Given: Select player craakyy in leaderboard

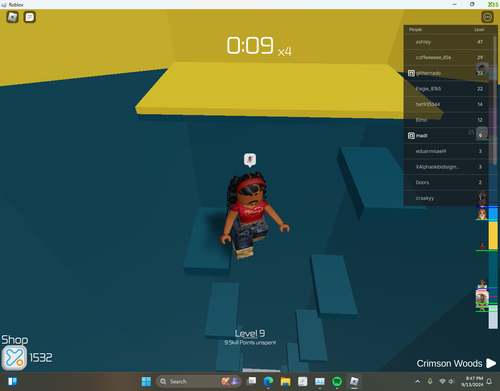Looking at the screenshot, I should [x=446, y=198].
